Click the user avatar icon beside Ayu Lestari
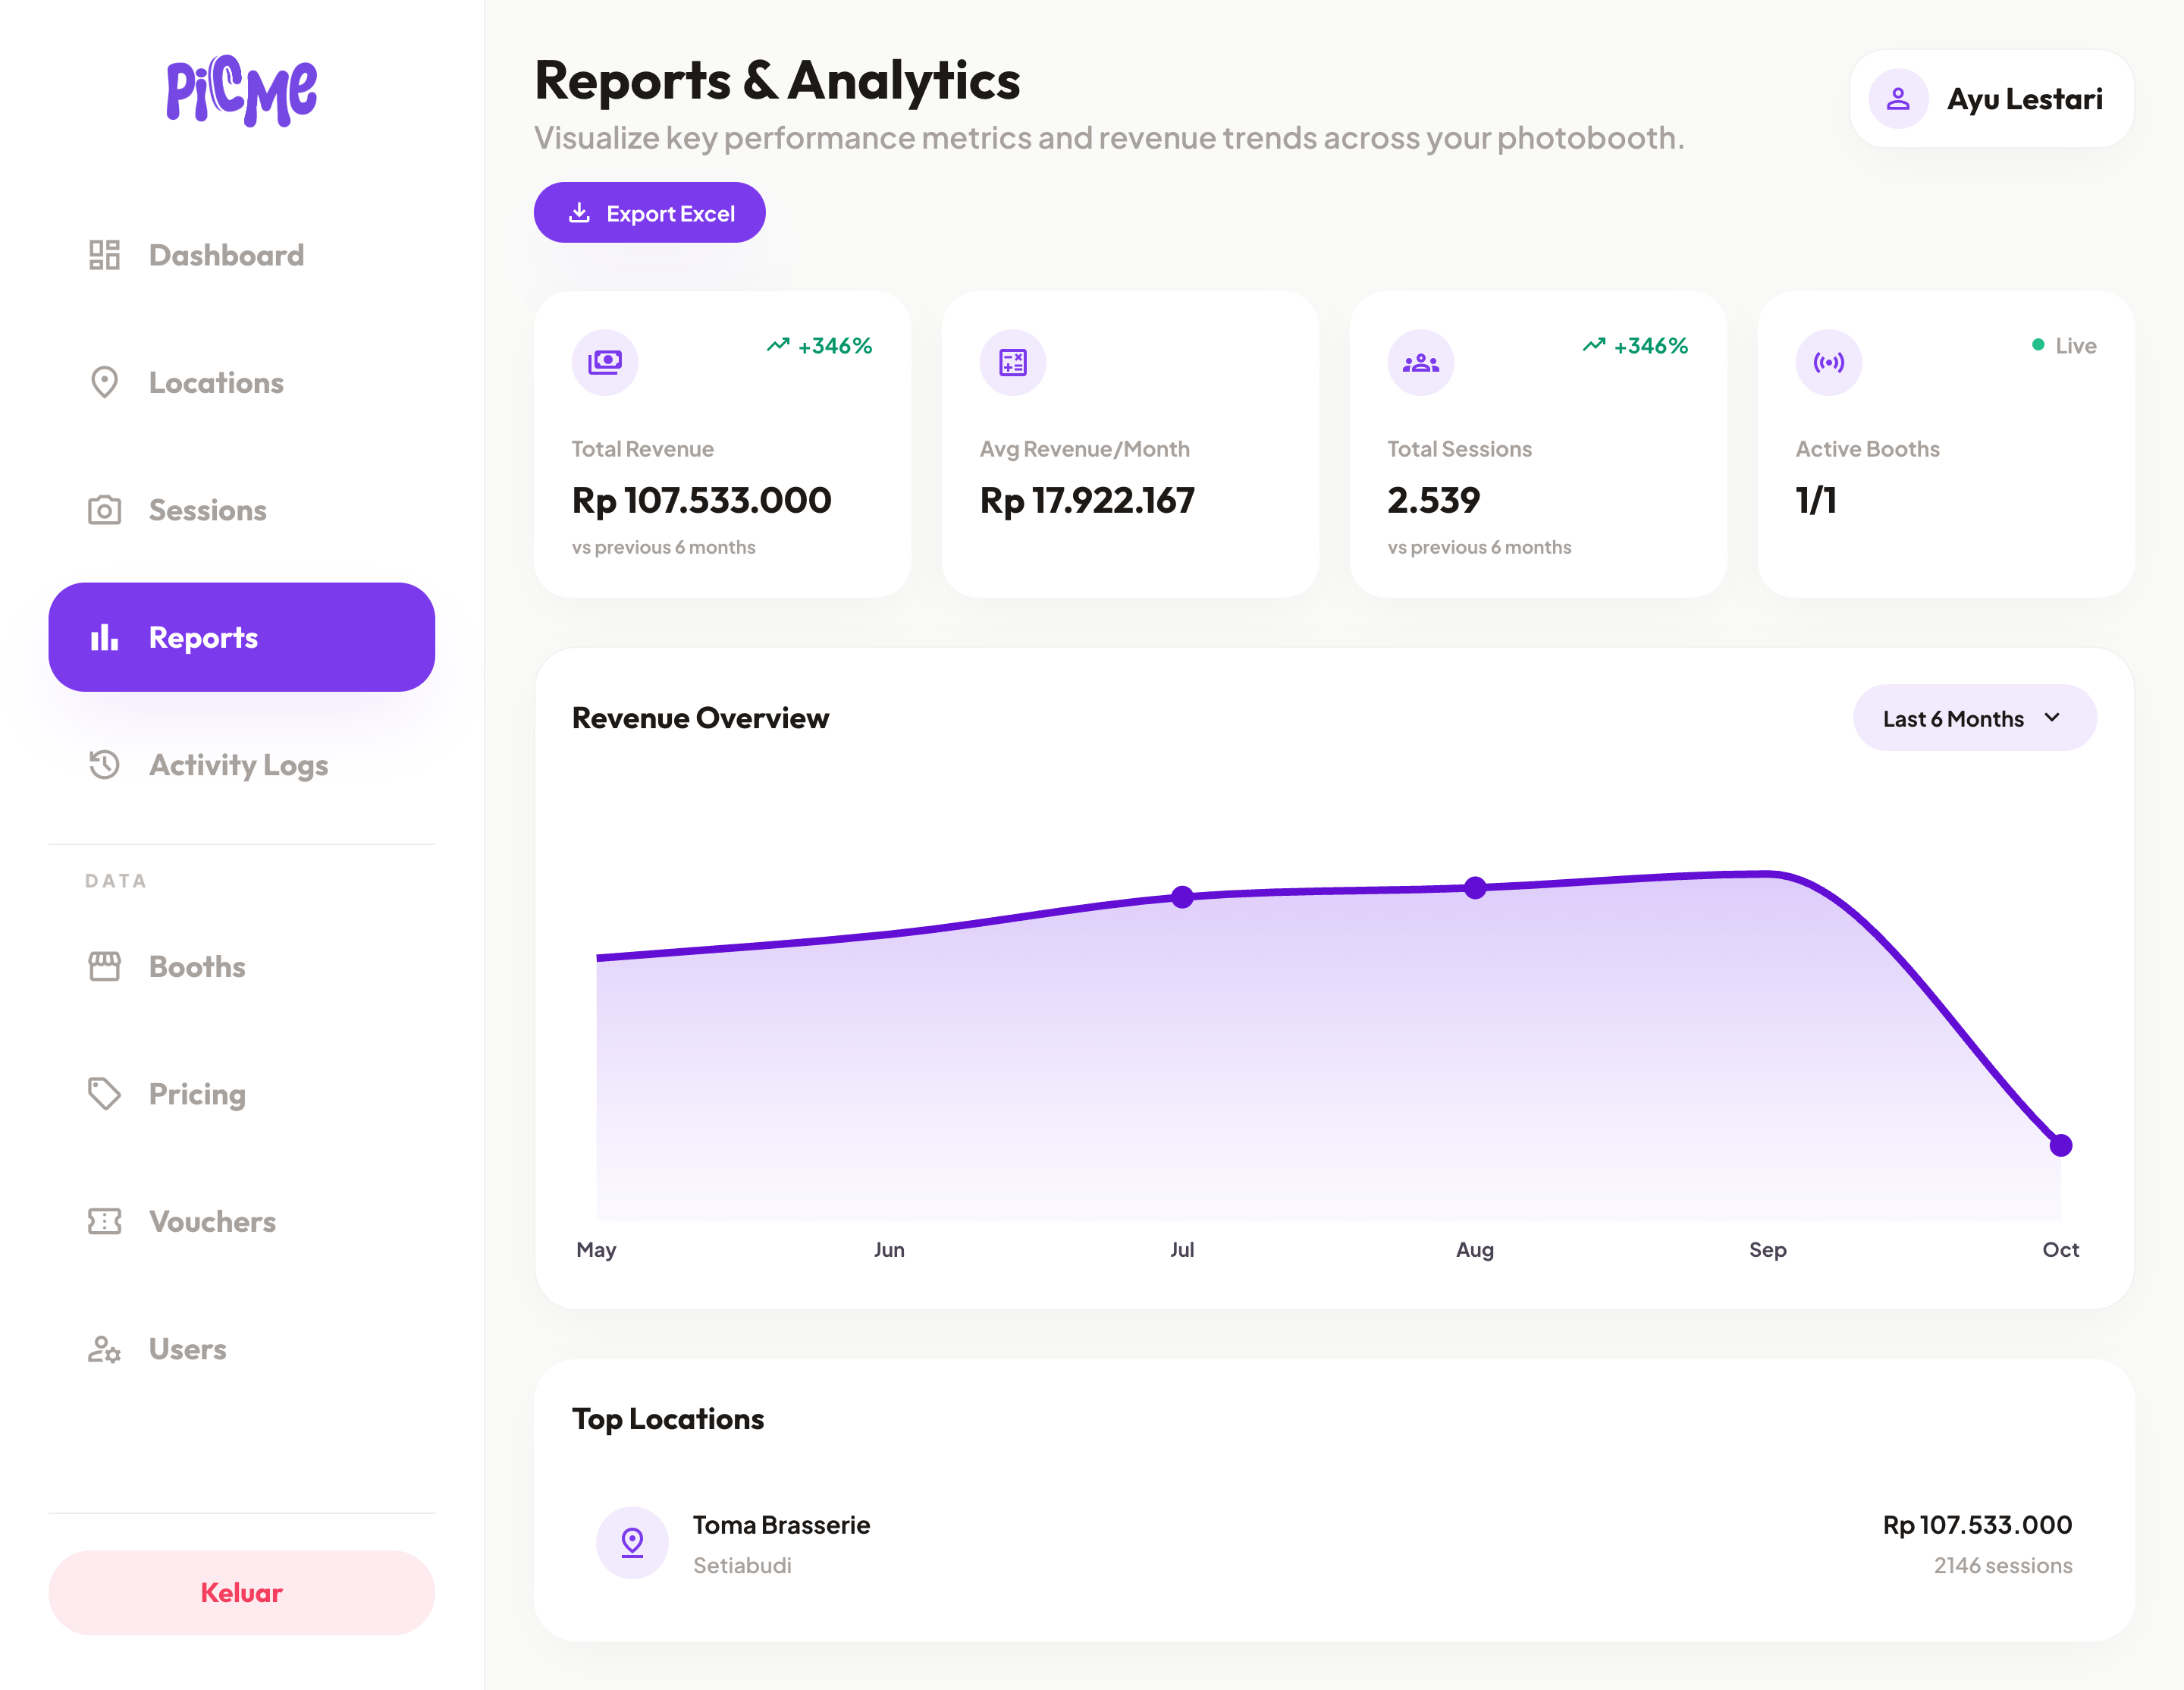This screenshot has height=1690, width=2184. [x=1898, y=99]
